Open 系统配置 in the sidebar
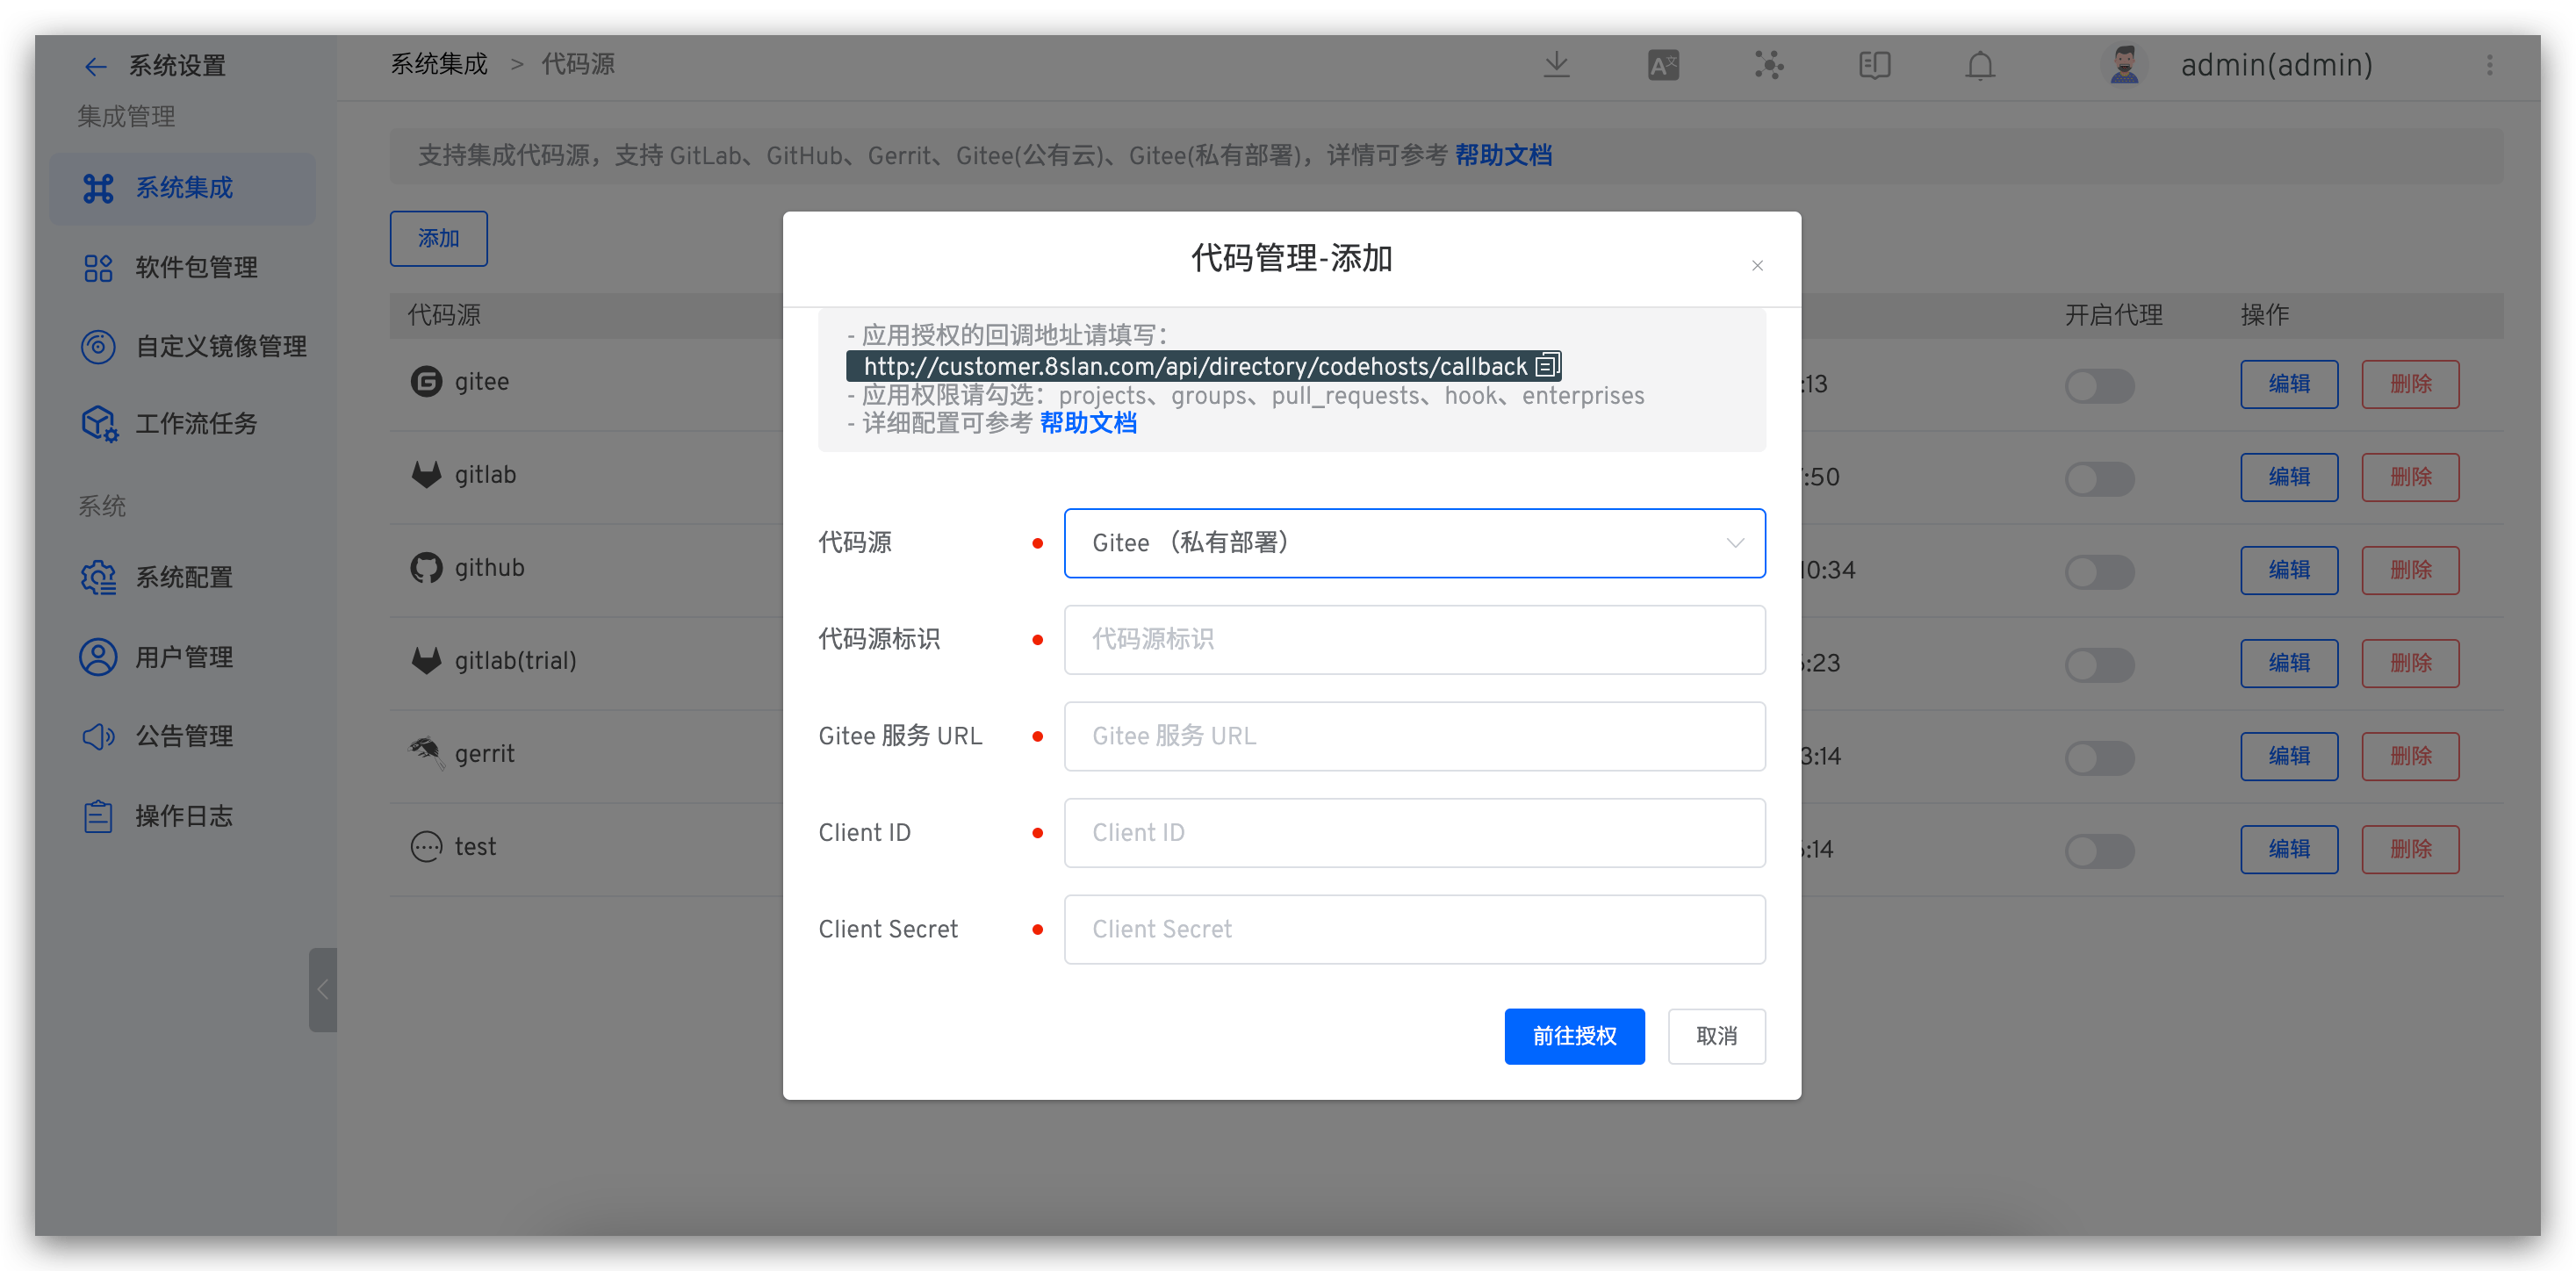Viewport: 2576px width, 1271px height. click(184, 577)
